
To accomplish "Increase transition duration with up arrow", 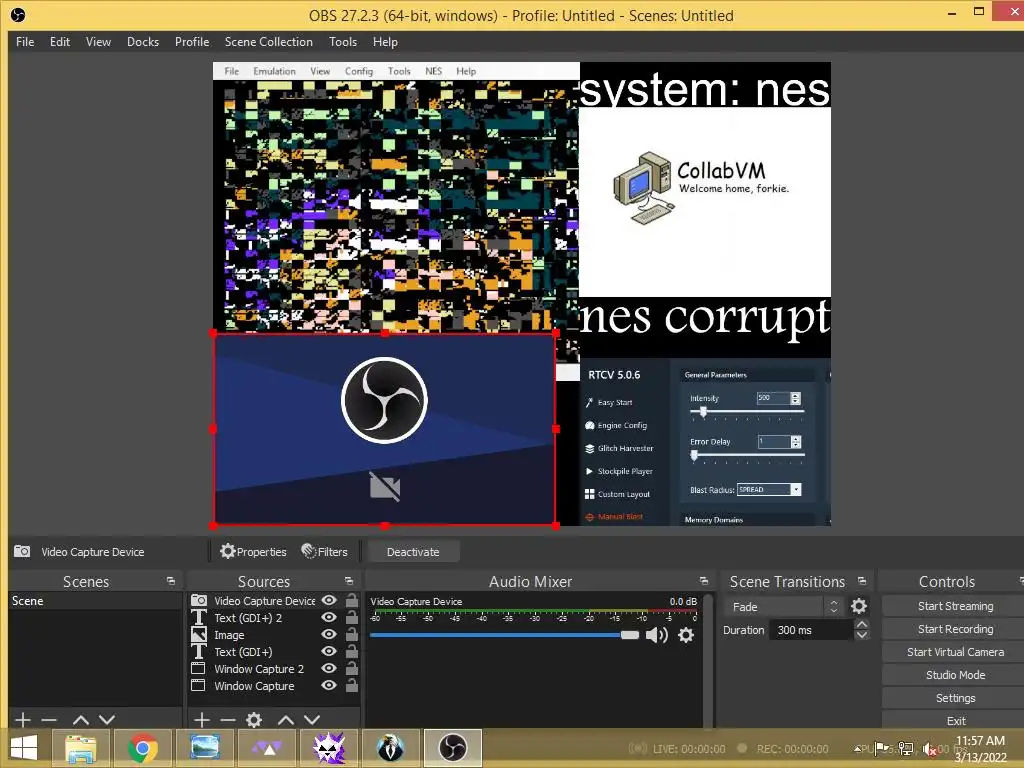I will point(862,624).
